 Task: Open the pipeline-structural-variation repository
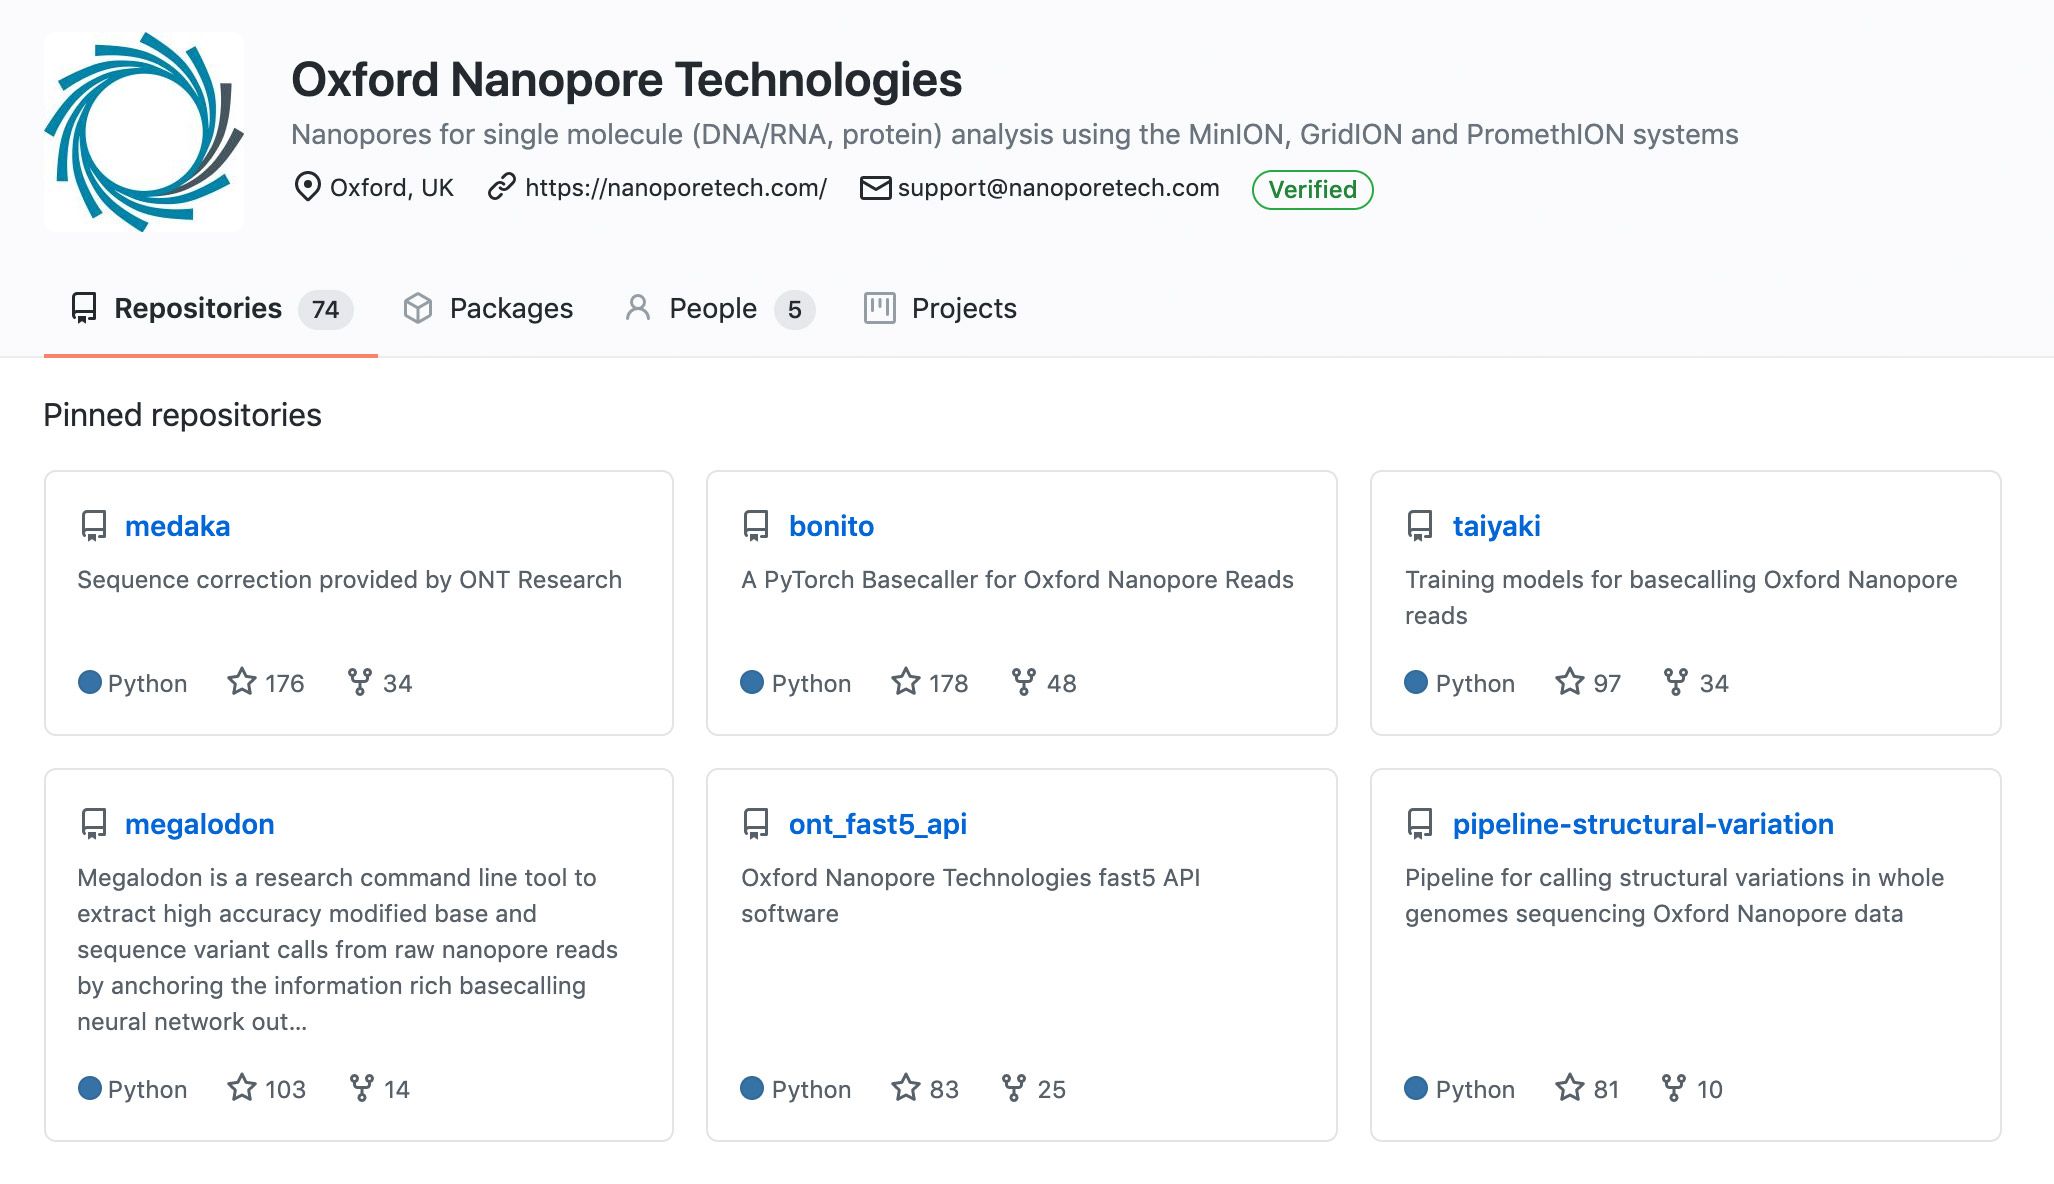coord(1643,823)
